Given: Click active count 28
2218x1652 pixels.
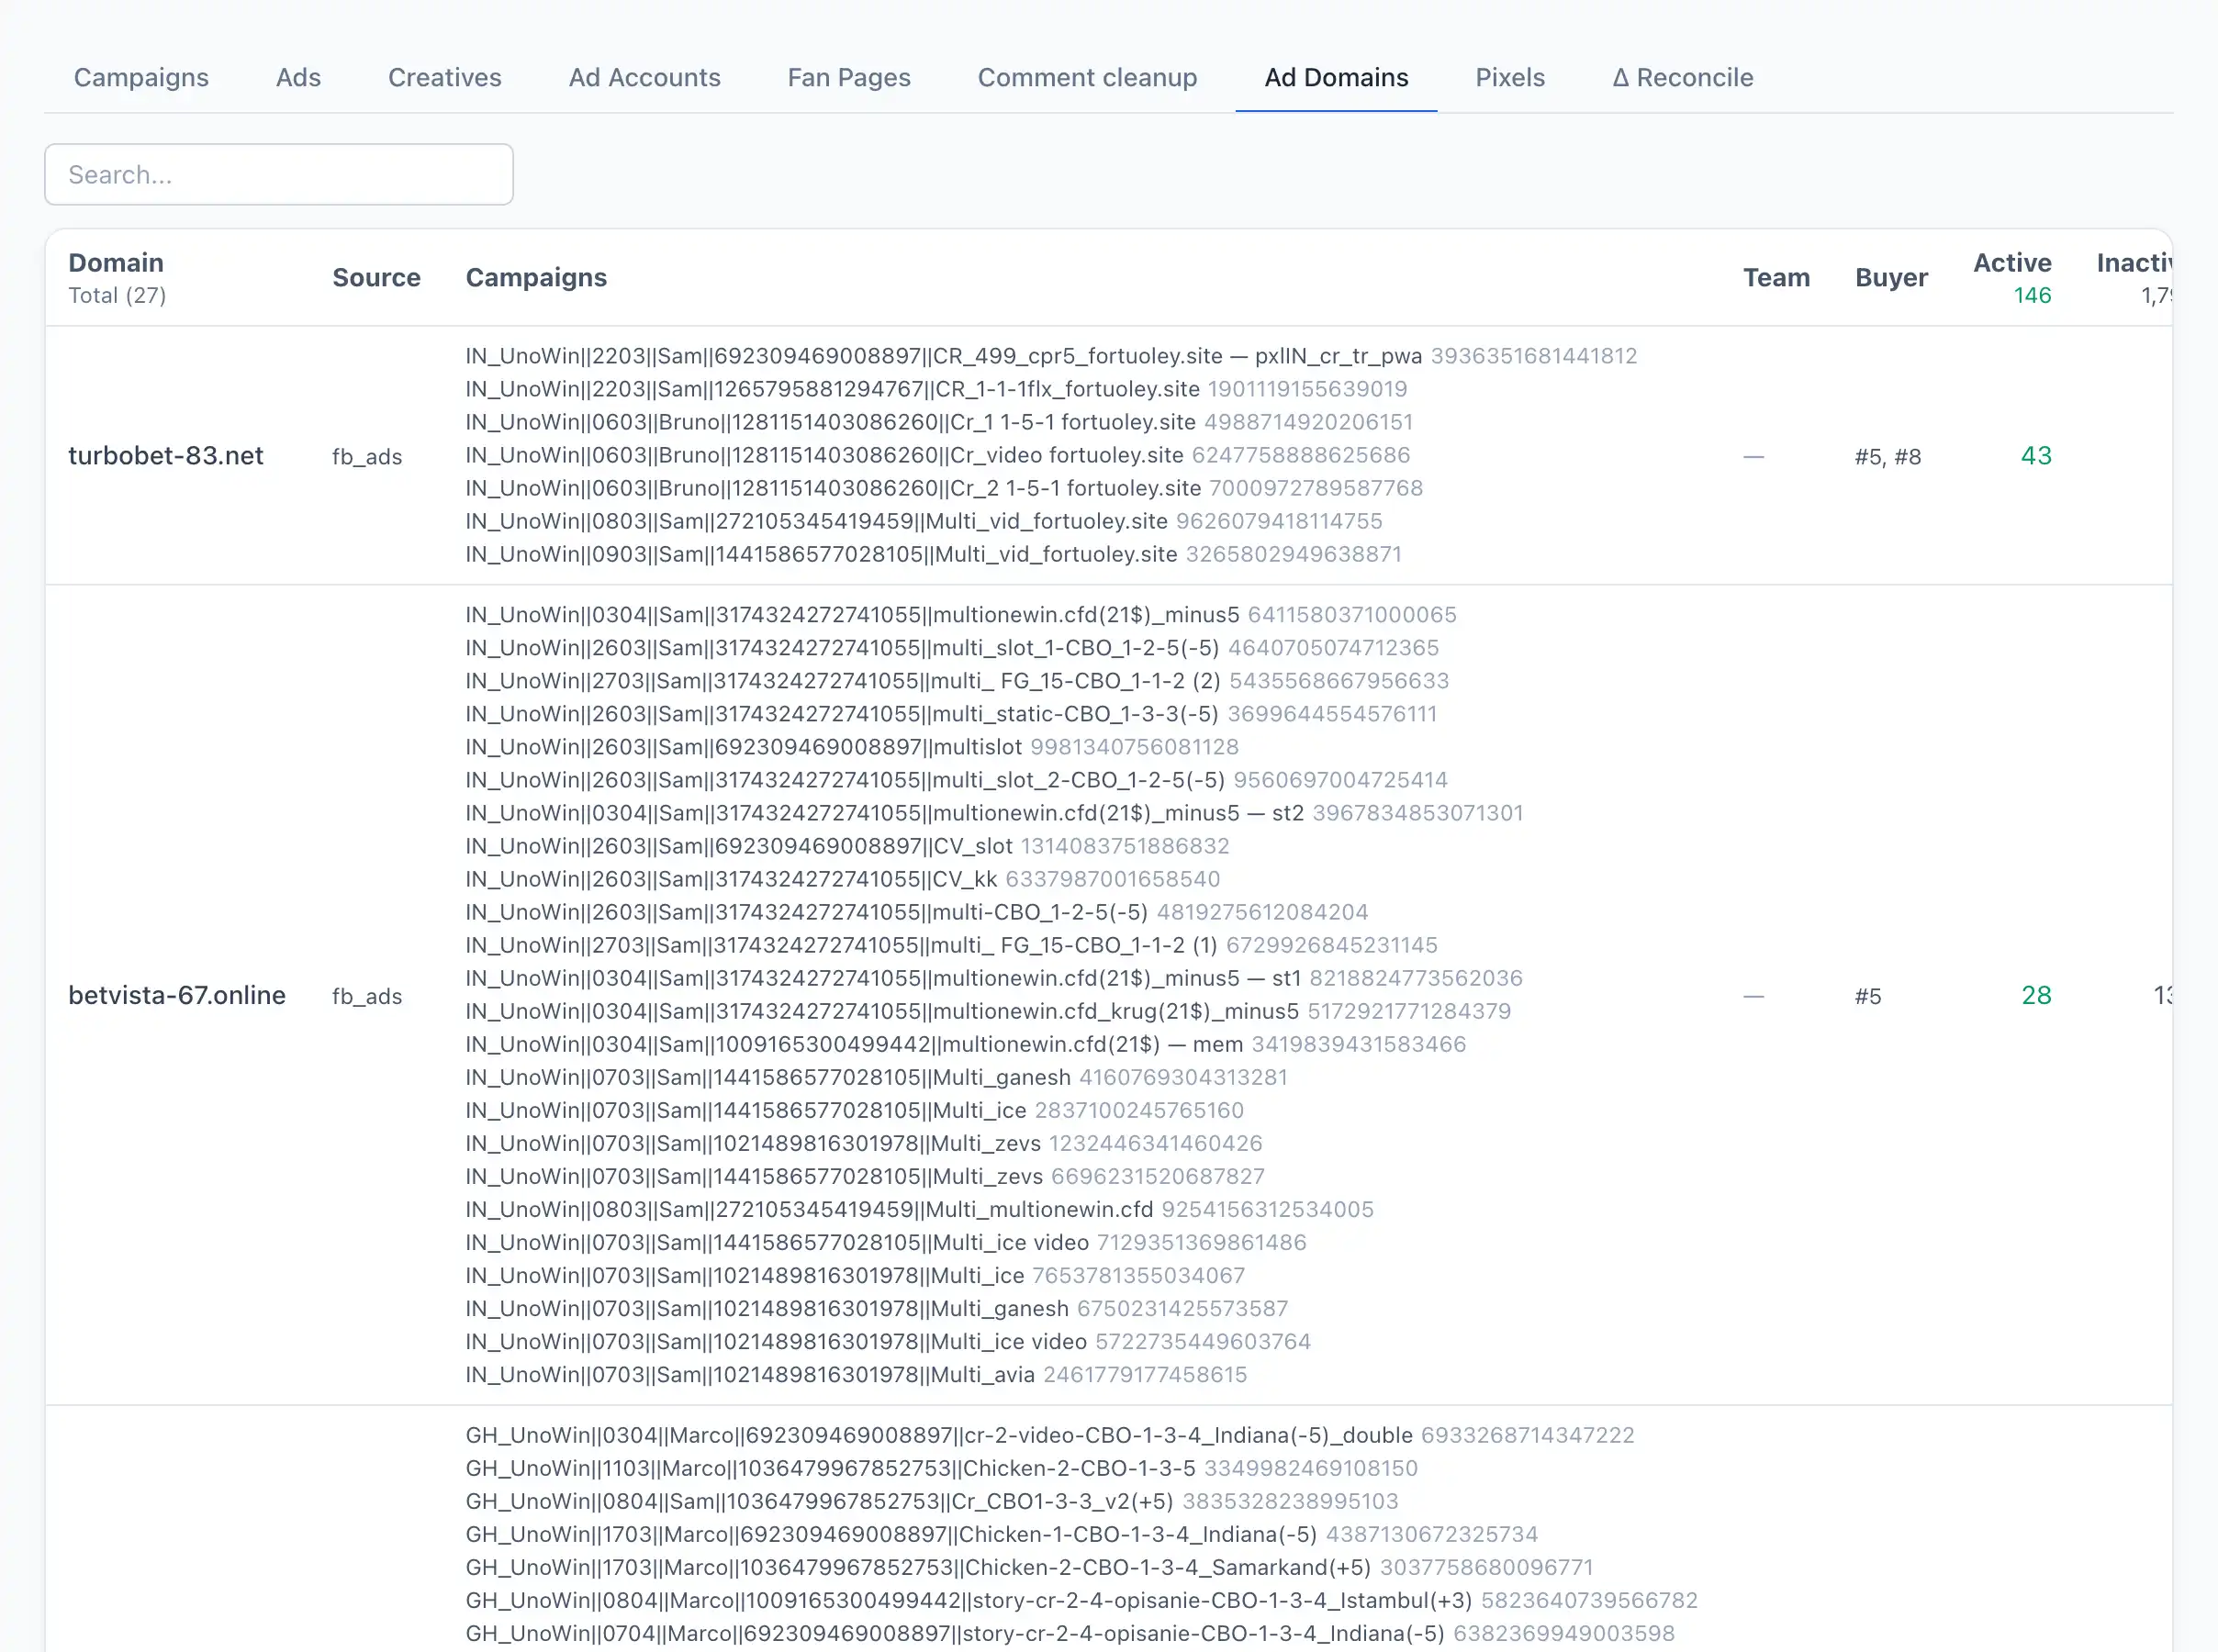Looking at the screenshot, I should pyautogui.click(x=2036, y=996).
